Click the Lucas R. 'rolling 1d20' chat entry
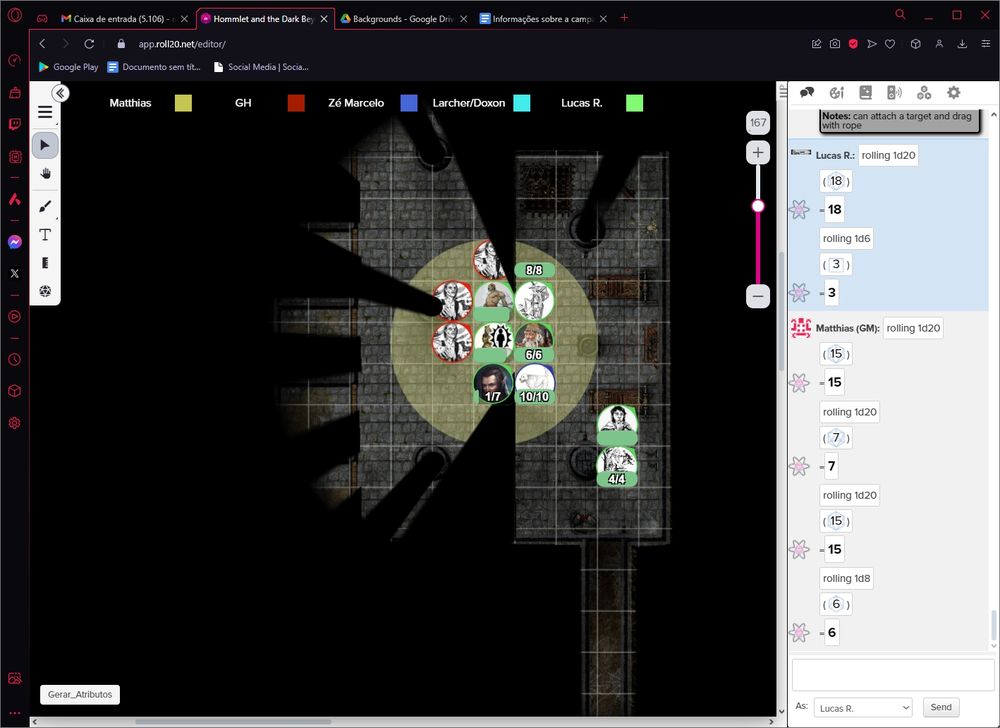The width and height of the screenshot is (1000, 728). pos(888,155)
